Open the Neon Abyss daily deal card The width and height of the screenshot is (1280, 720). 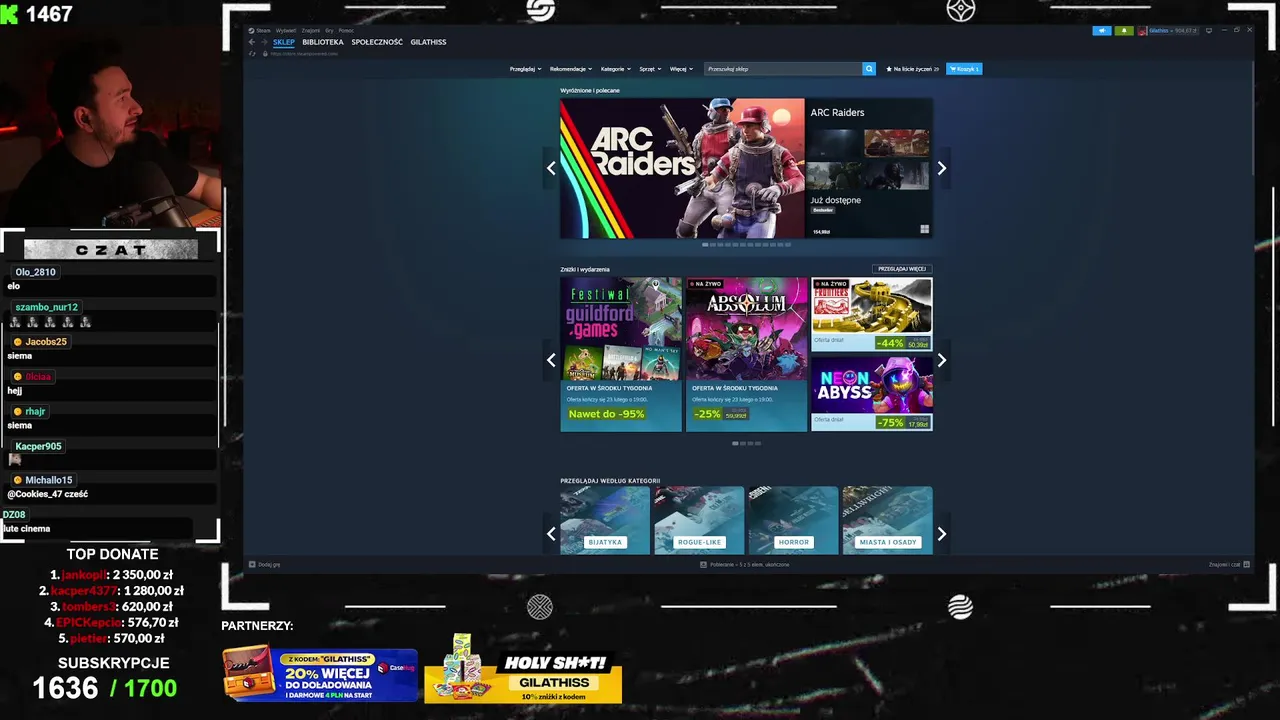[x=872, y=393]
